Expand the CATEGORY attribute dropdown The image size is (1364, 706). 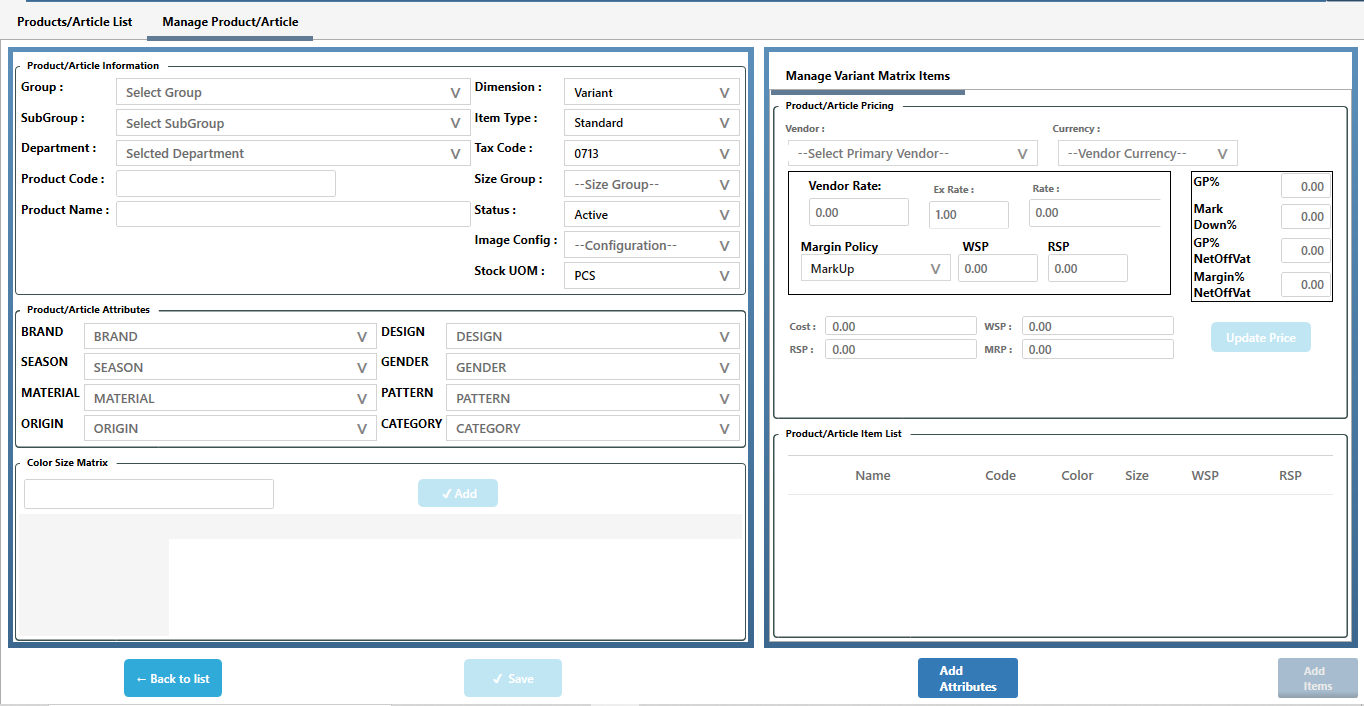pyautogui.click(x=592, y=428)
